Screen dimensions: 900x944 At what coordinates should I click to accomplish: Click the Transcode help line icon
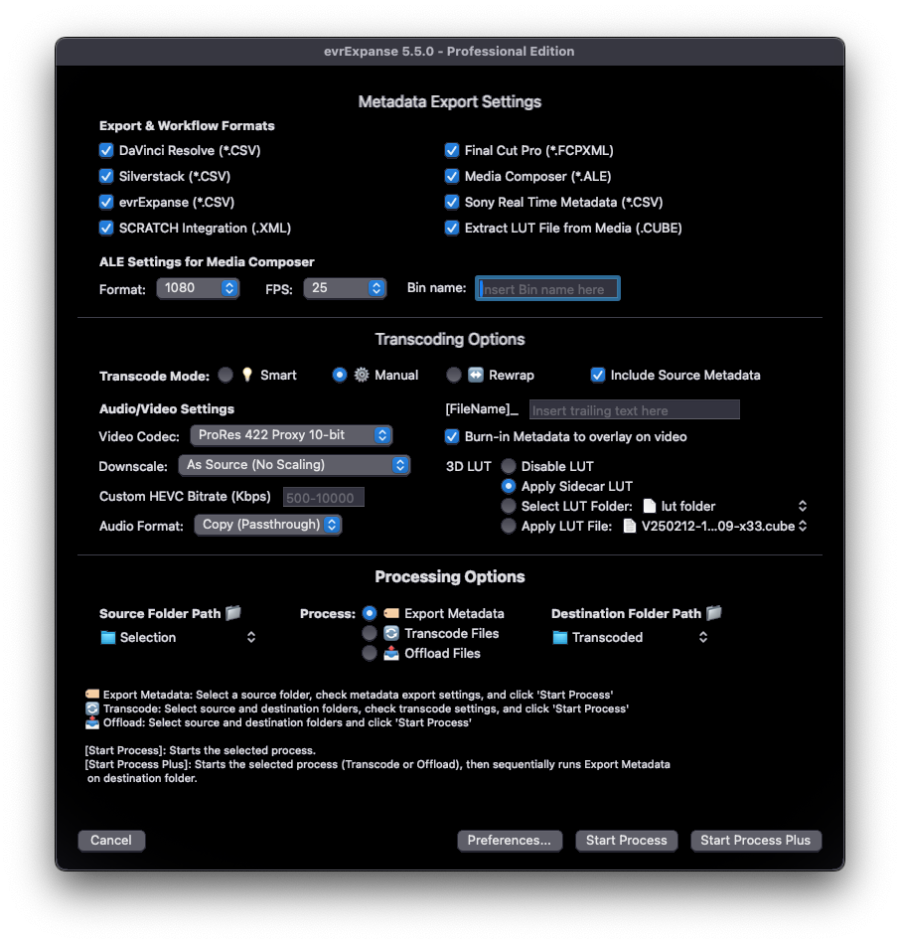coord(92,708)
